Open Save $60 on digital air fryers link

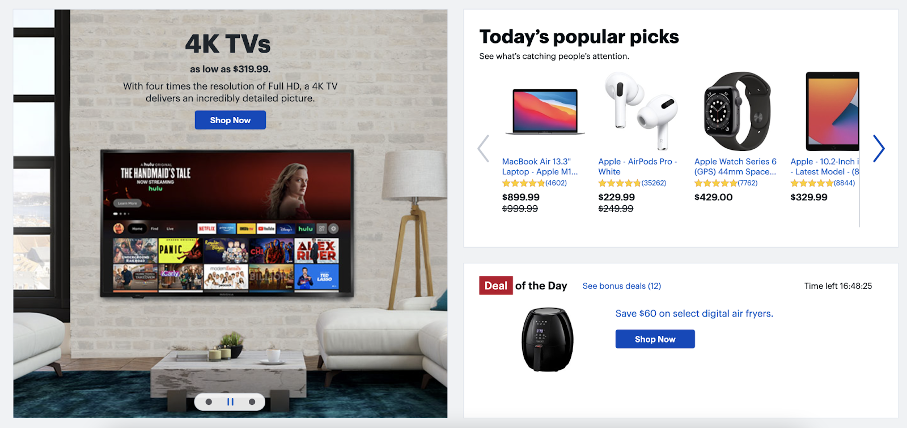(694, 313)
